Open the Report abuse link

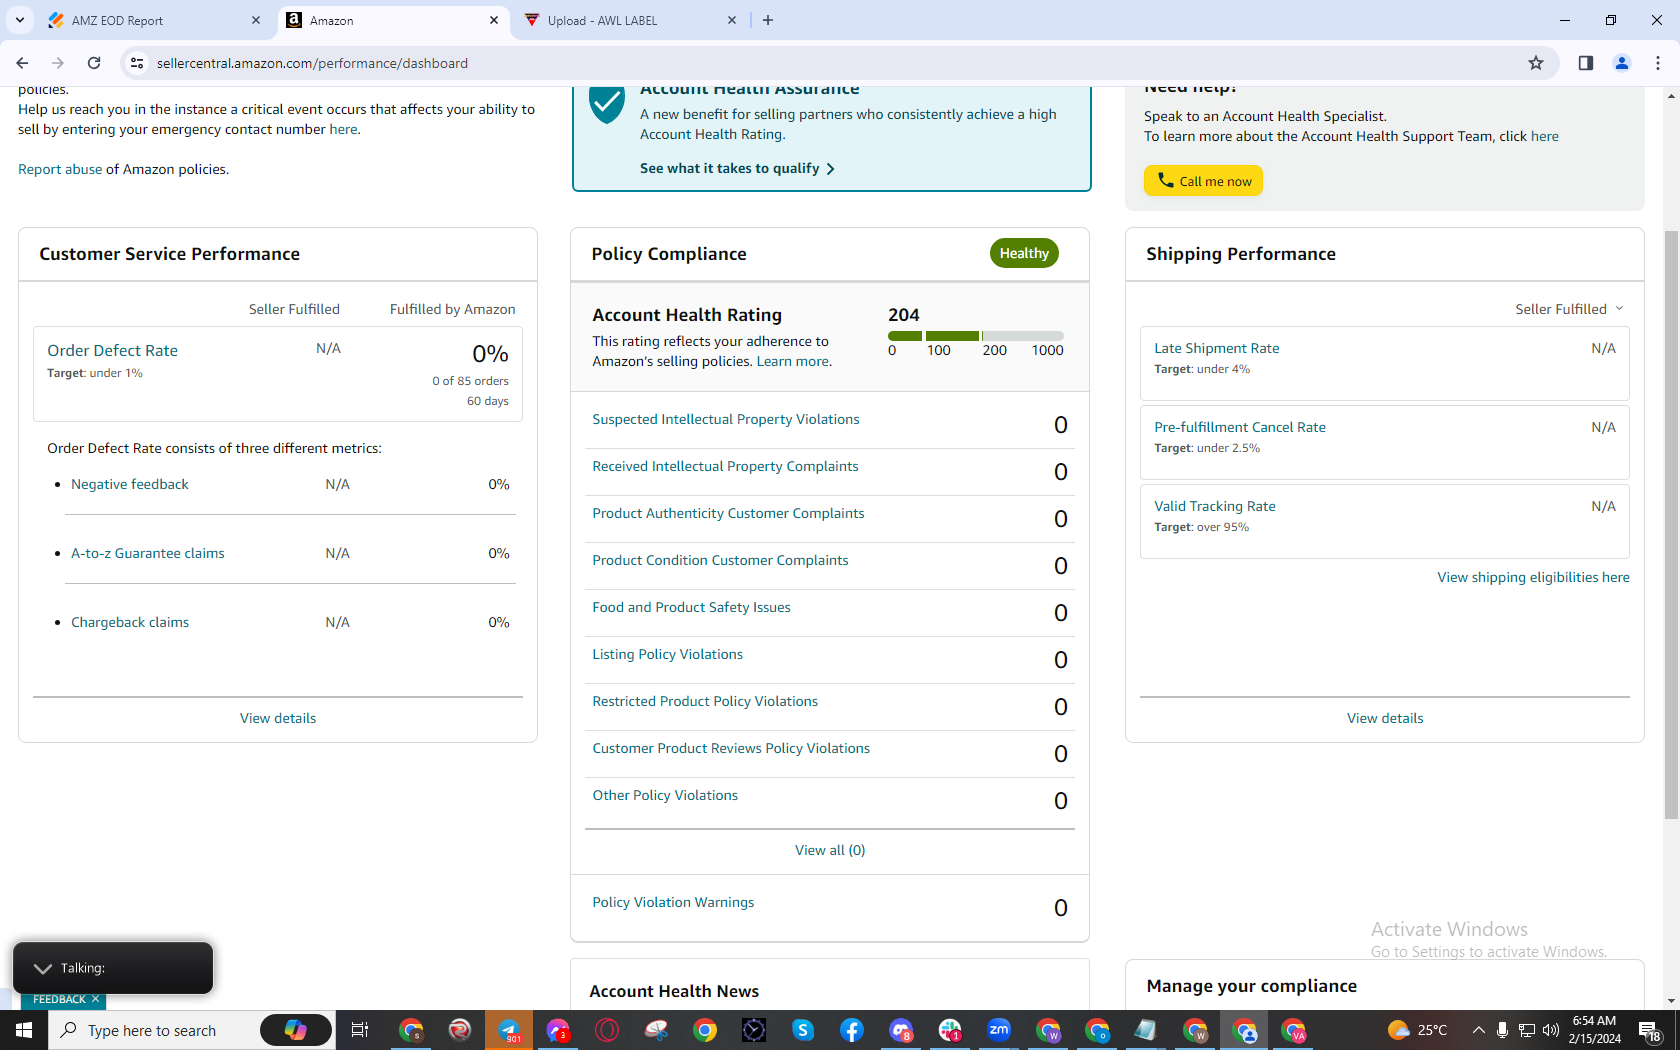[60, 169]
